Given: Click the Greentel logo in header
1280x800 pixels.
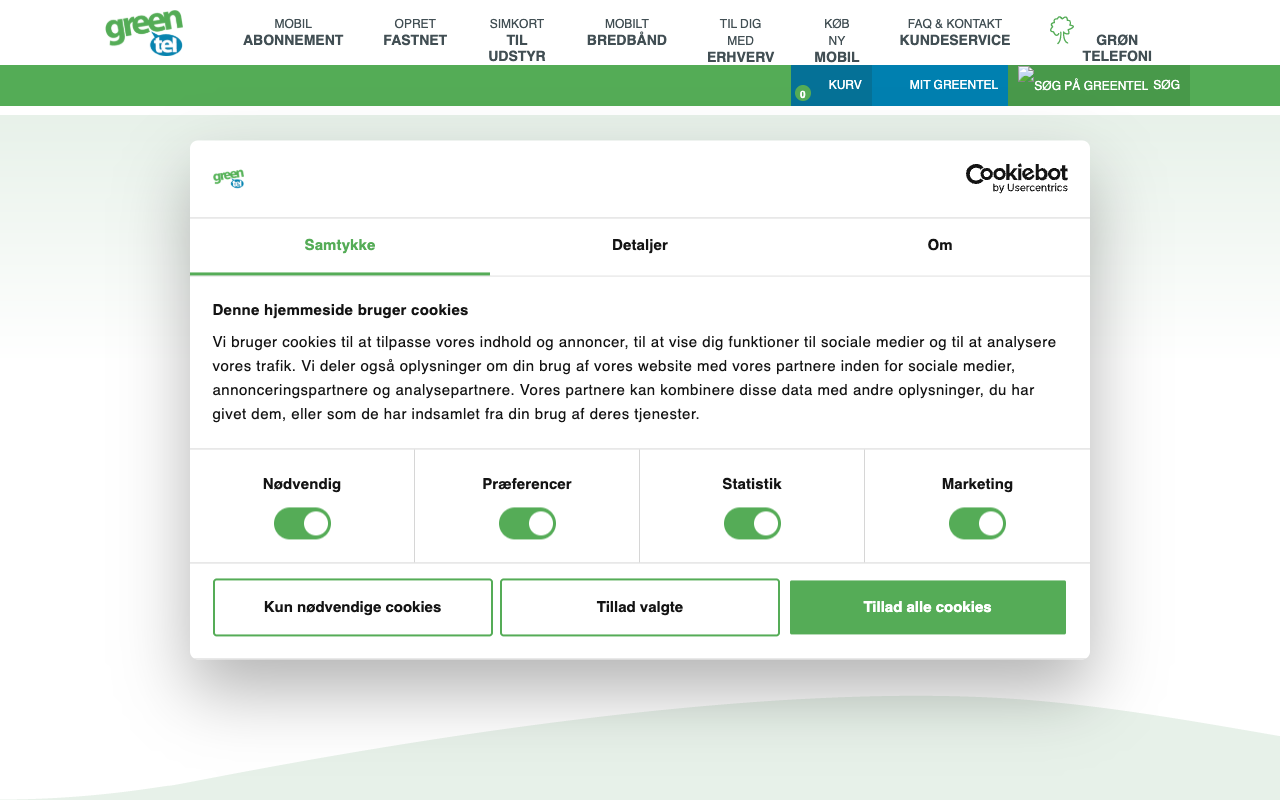Looking at the screenshot, I should pyautogui.click(x=144, y=33).
